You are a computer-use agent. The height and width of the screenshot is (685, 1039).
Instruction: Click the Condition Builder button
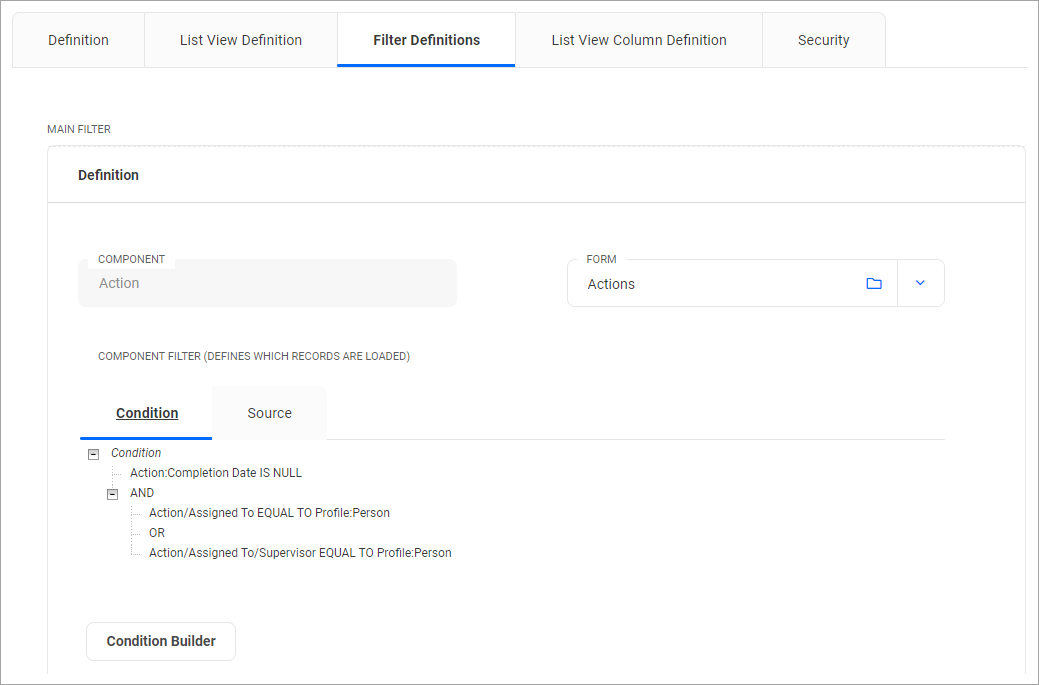(161, 641)
